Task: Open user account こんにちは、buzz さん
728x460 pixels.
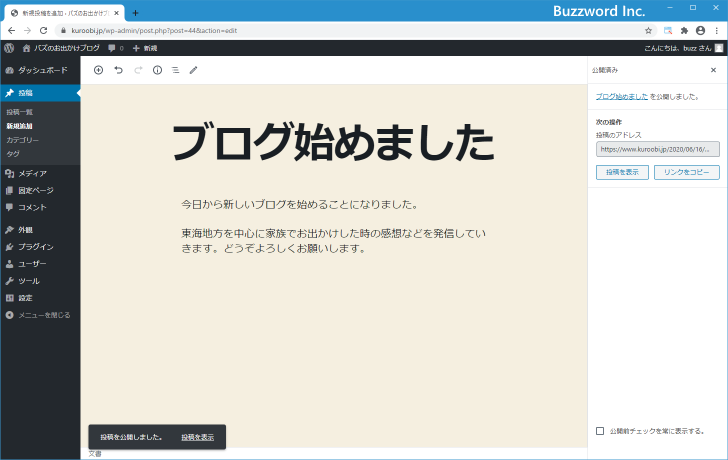Action: 683,48
